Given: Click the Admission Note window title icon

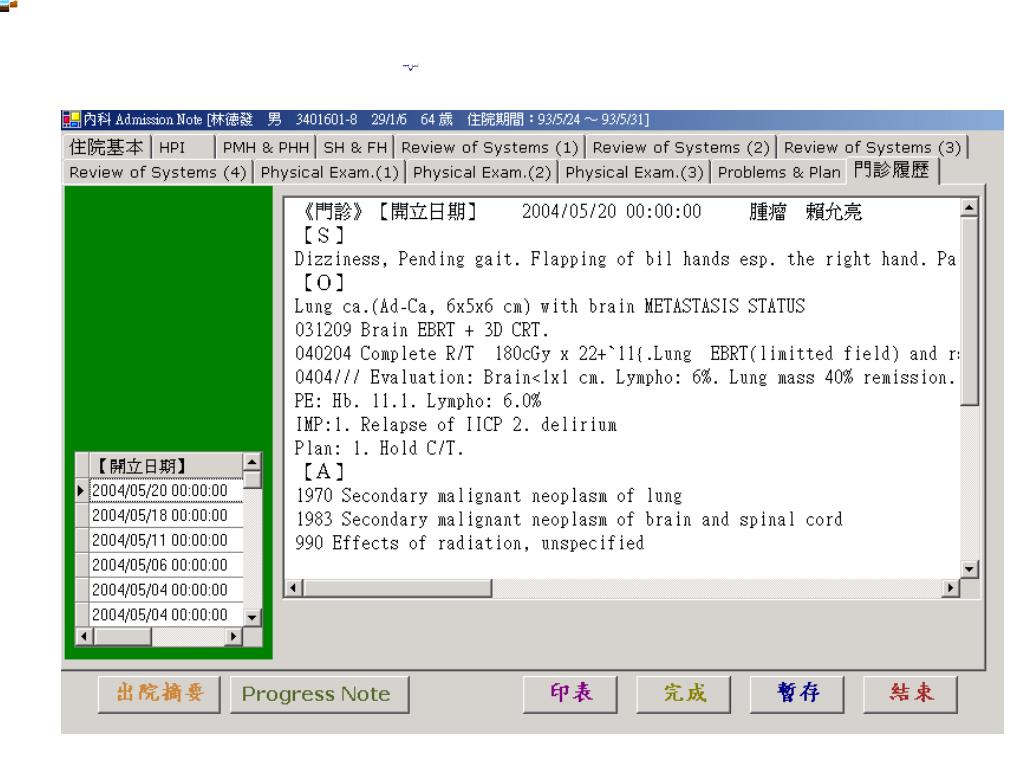Looking at the screenshot, I should coord(71,120).
